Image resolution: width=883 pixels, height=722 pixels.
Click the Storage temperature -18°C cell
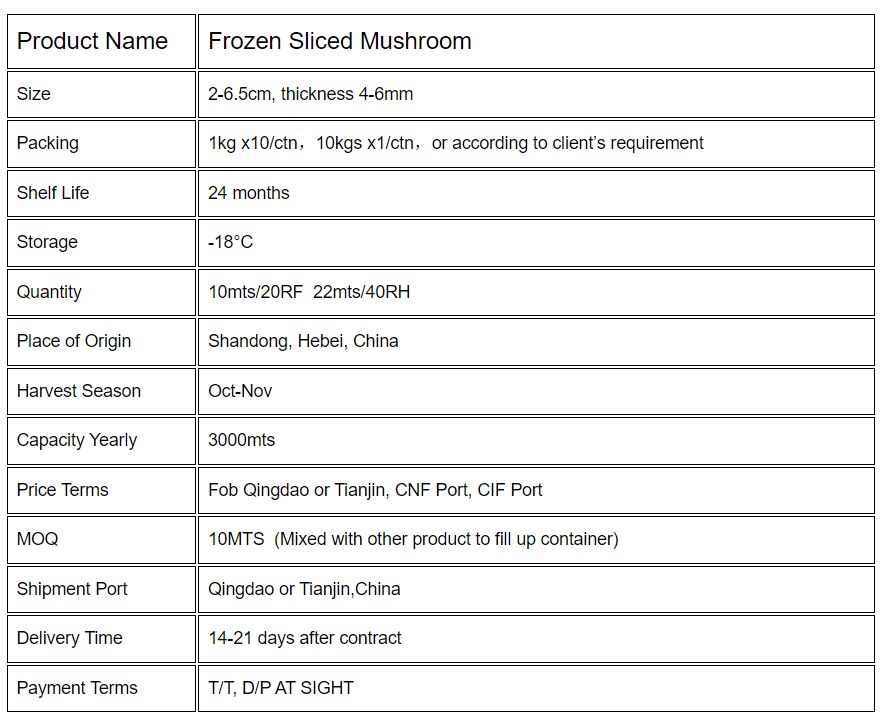[x=536, y=243]
